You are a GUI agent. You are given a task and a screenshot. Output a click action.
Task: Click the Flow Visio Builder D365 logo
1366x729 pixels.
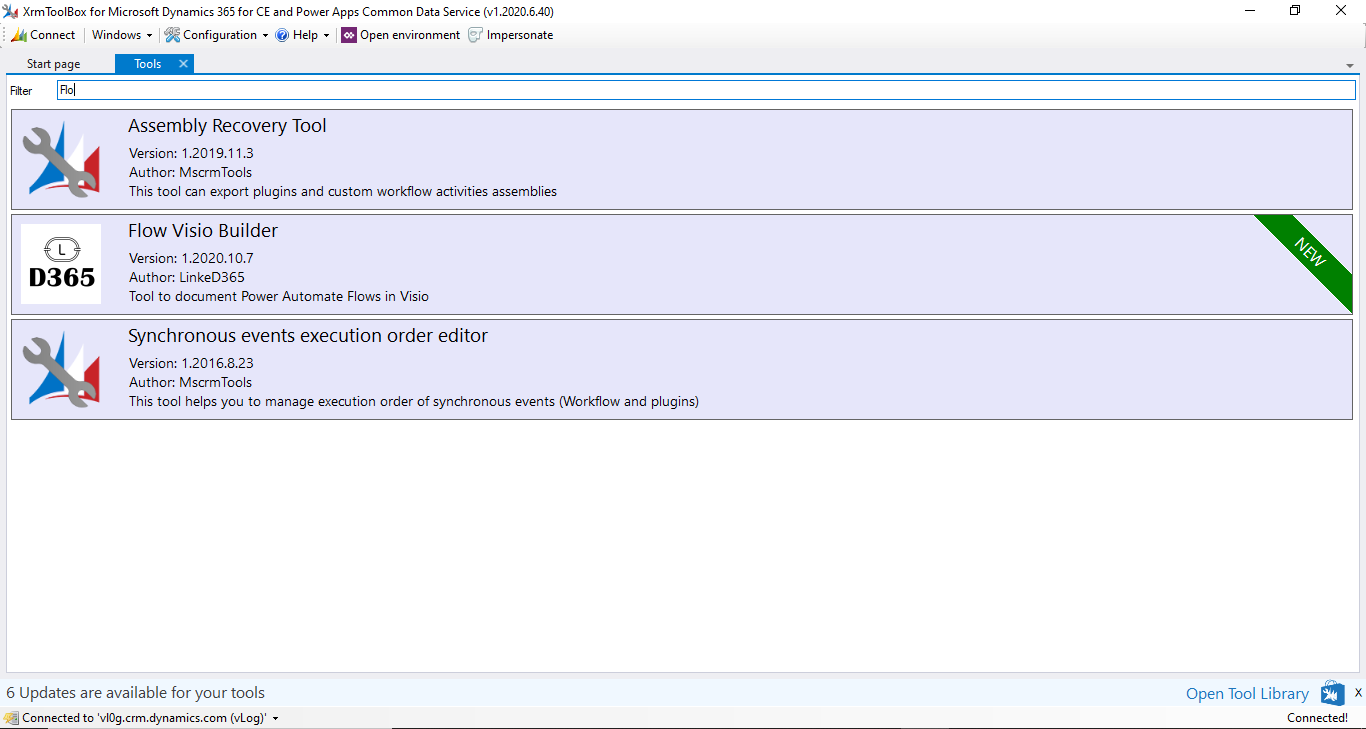(61, 264)
